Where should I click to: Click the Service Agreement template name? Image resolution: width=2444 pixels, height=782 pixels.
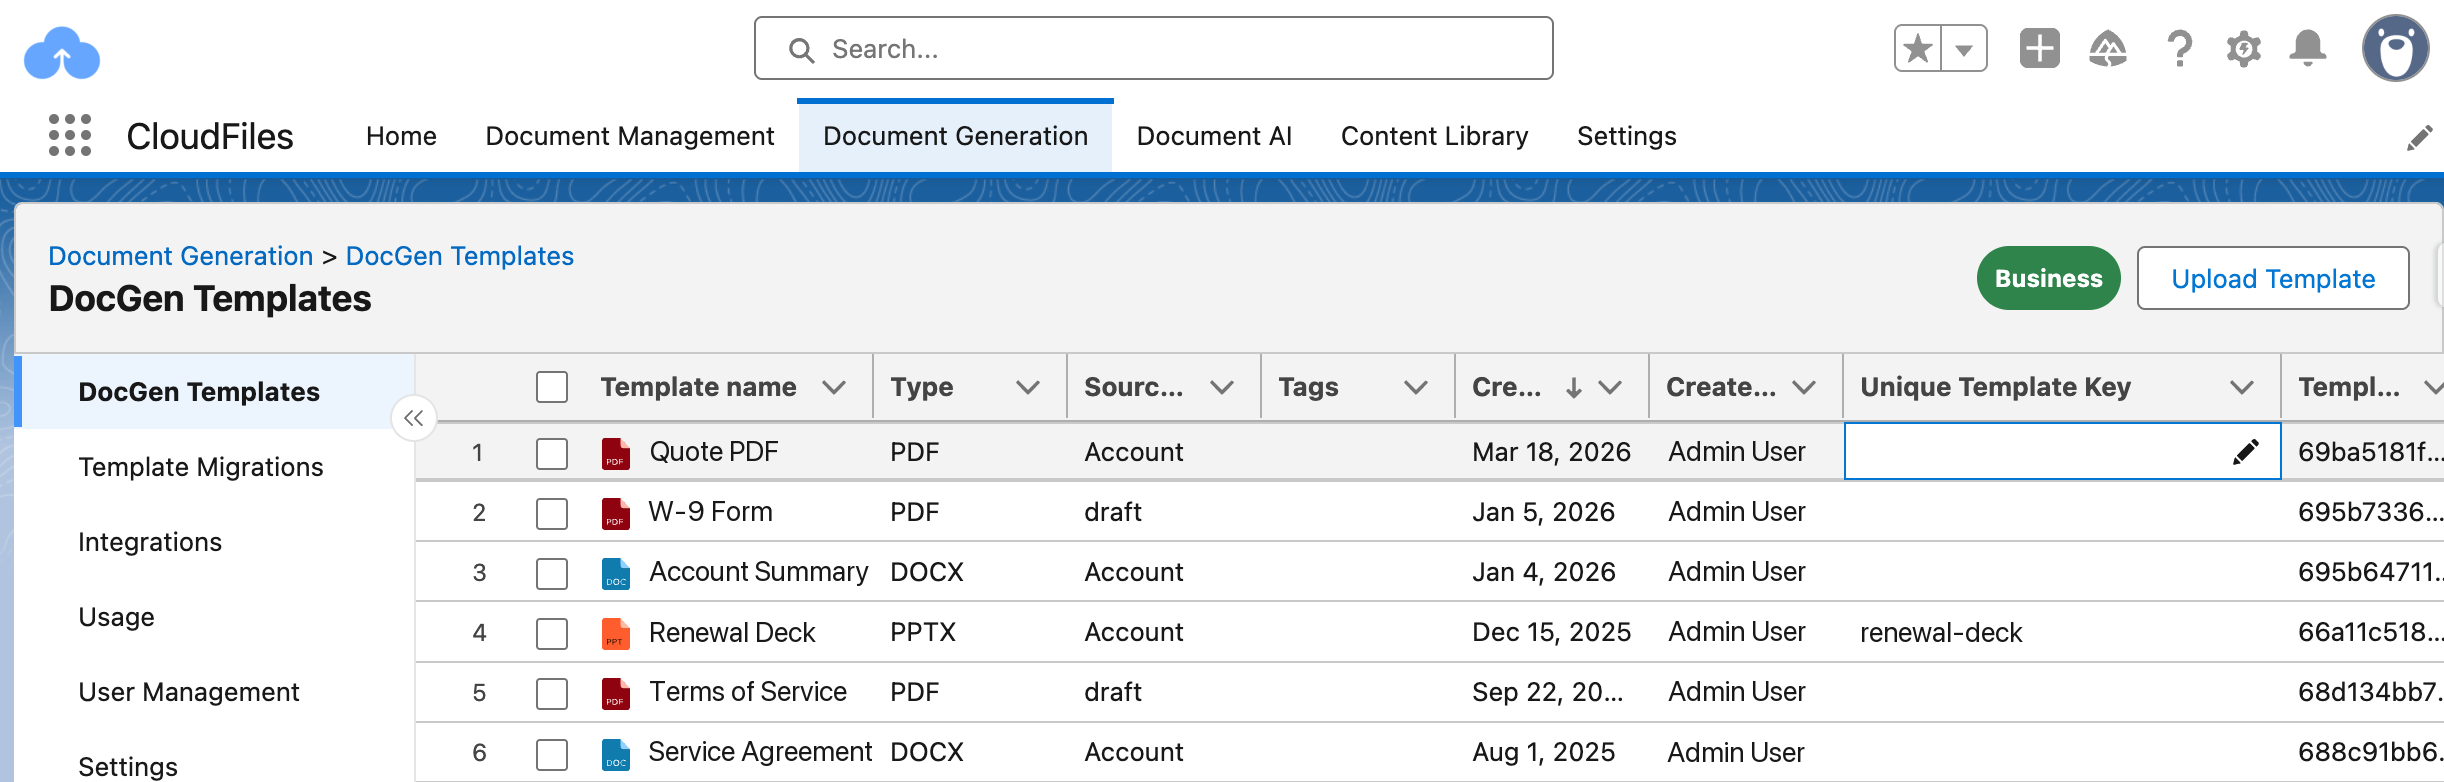point(760,752)
